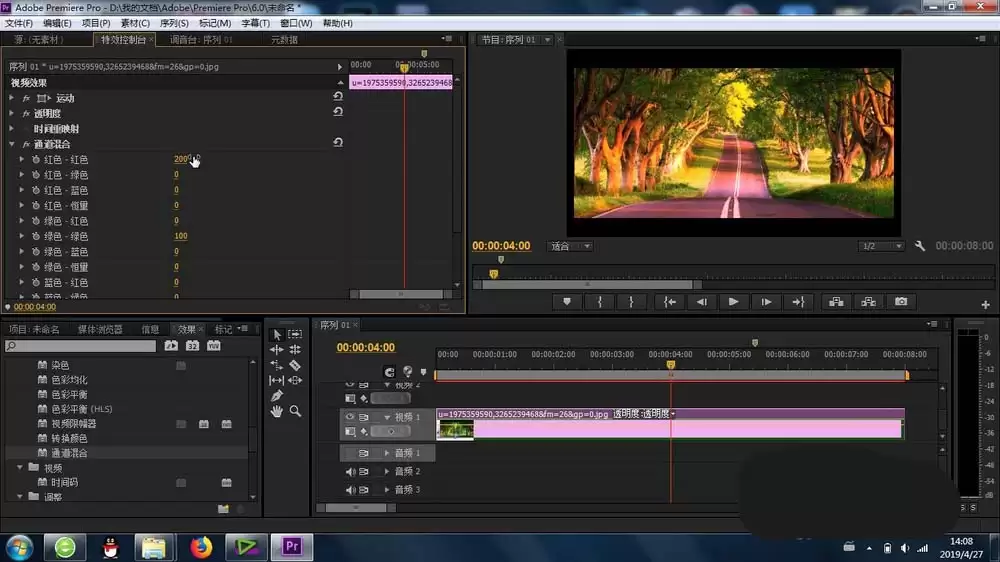
Task: Toggle 视频 1 track visibility eye
Action: [x=349, y=417]
